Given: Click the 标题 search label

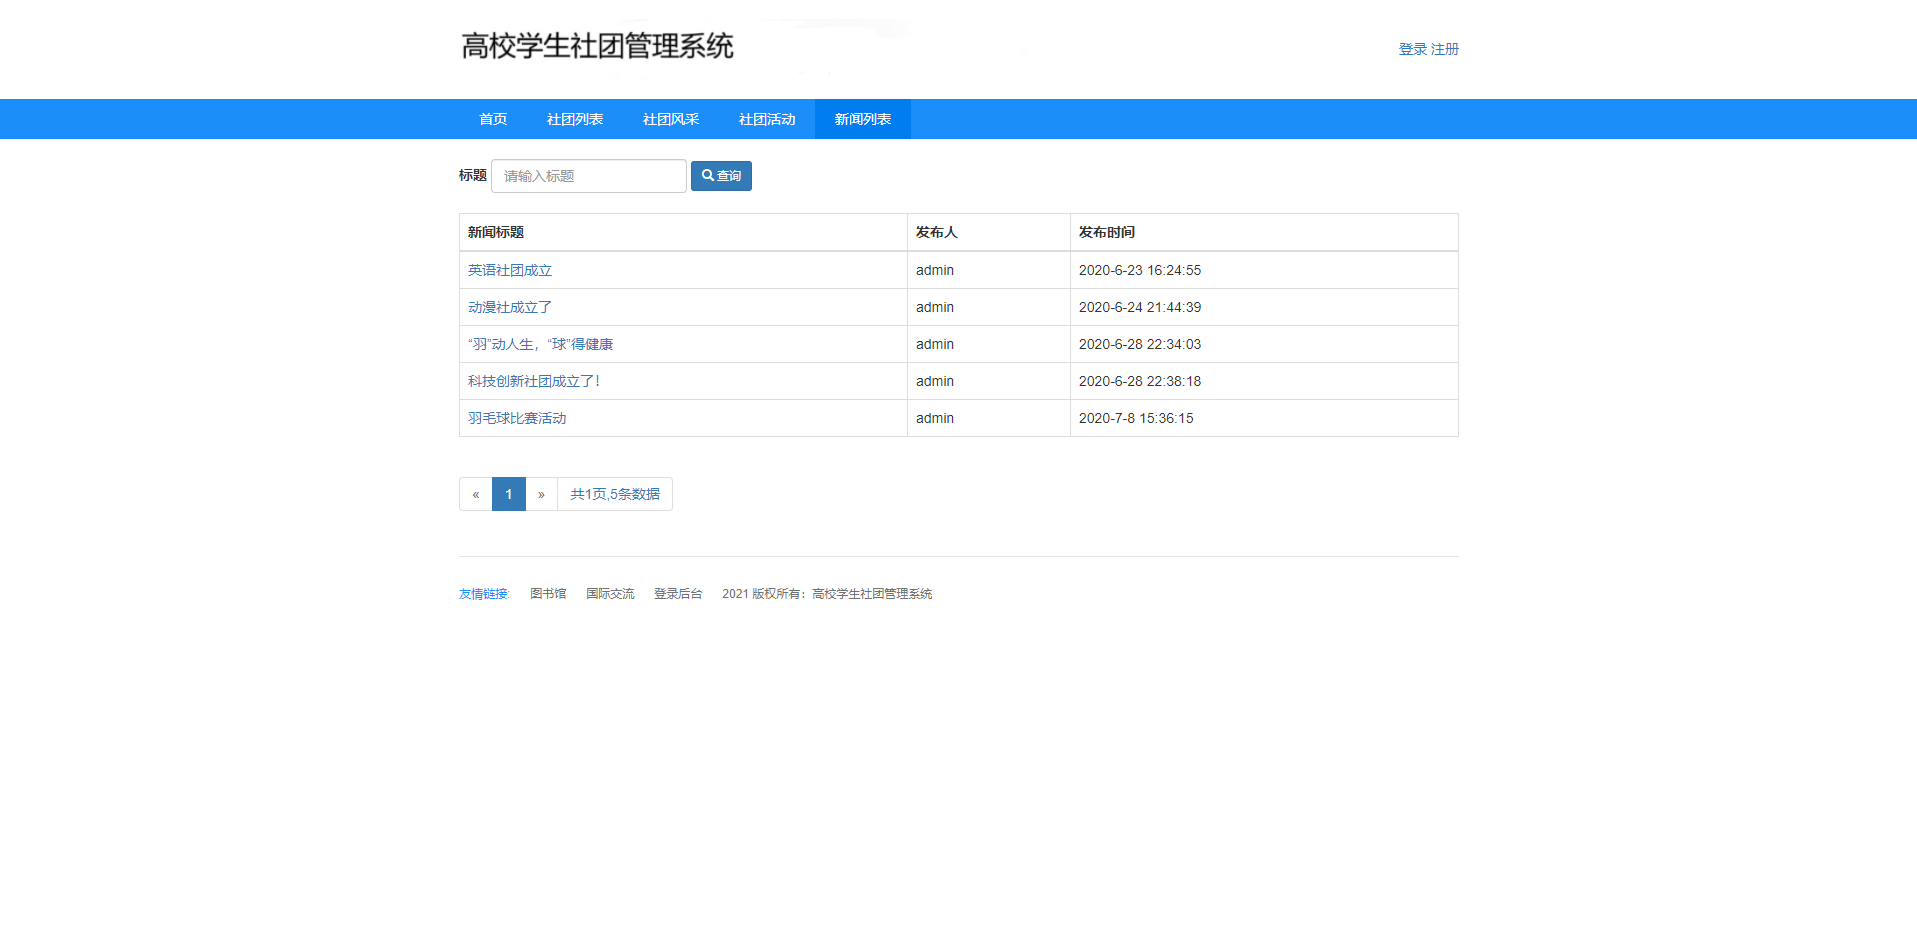Looking at the screenshot, I should (473, 175).
